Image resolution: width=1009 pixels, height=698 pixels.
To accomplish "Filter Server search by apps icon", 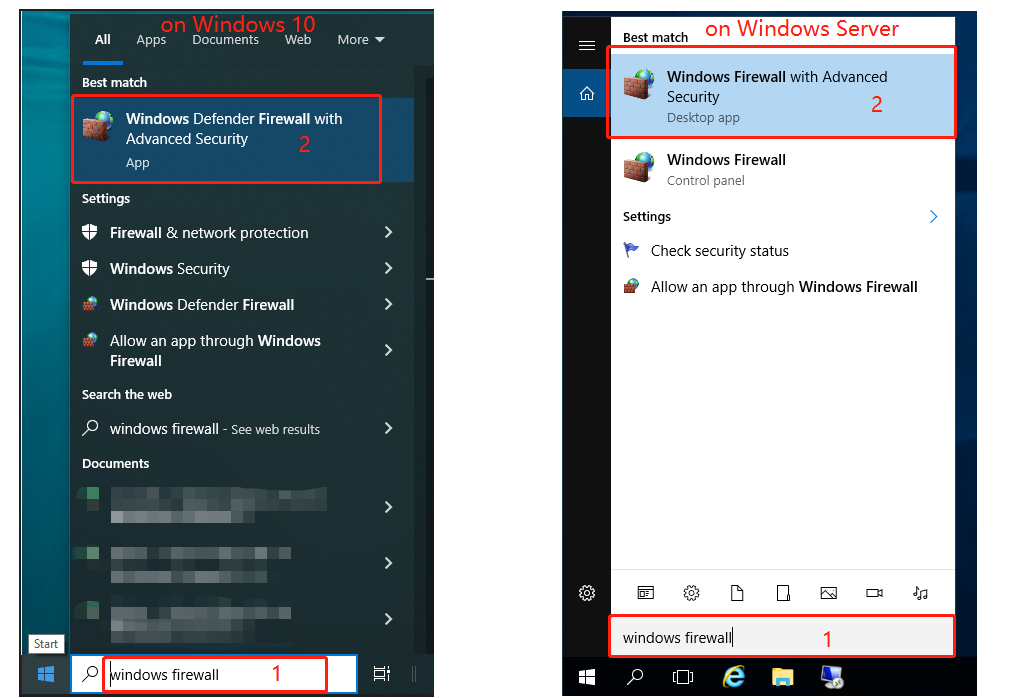I will click(645, 593).
